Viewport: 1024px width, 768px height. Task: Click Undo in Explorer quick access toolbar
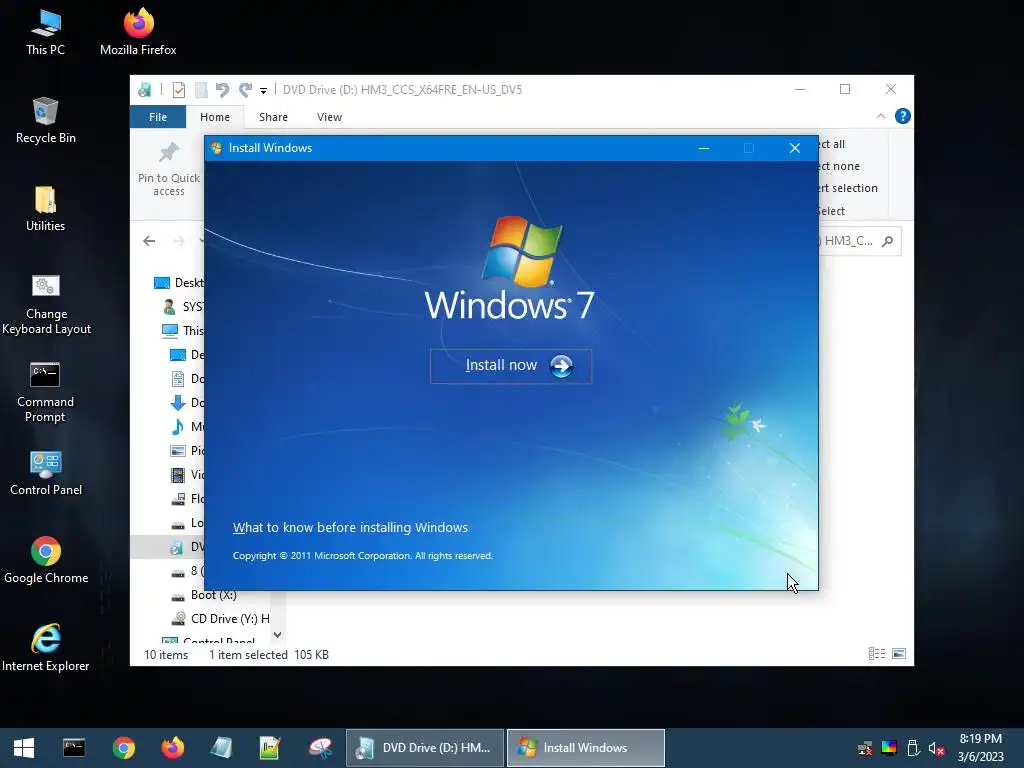222,90
